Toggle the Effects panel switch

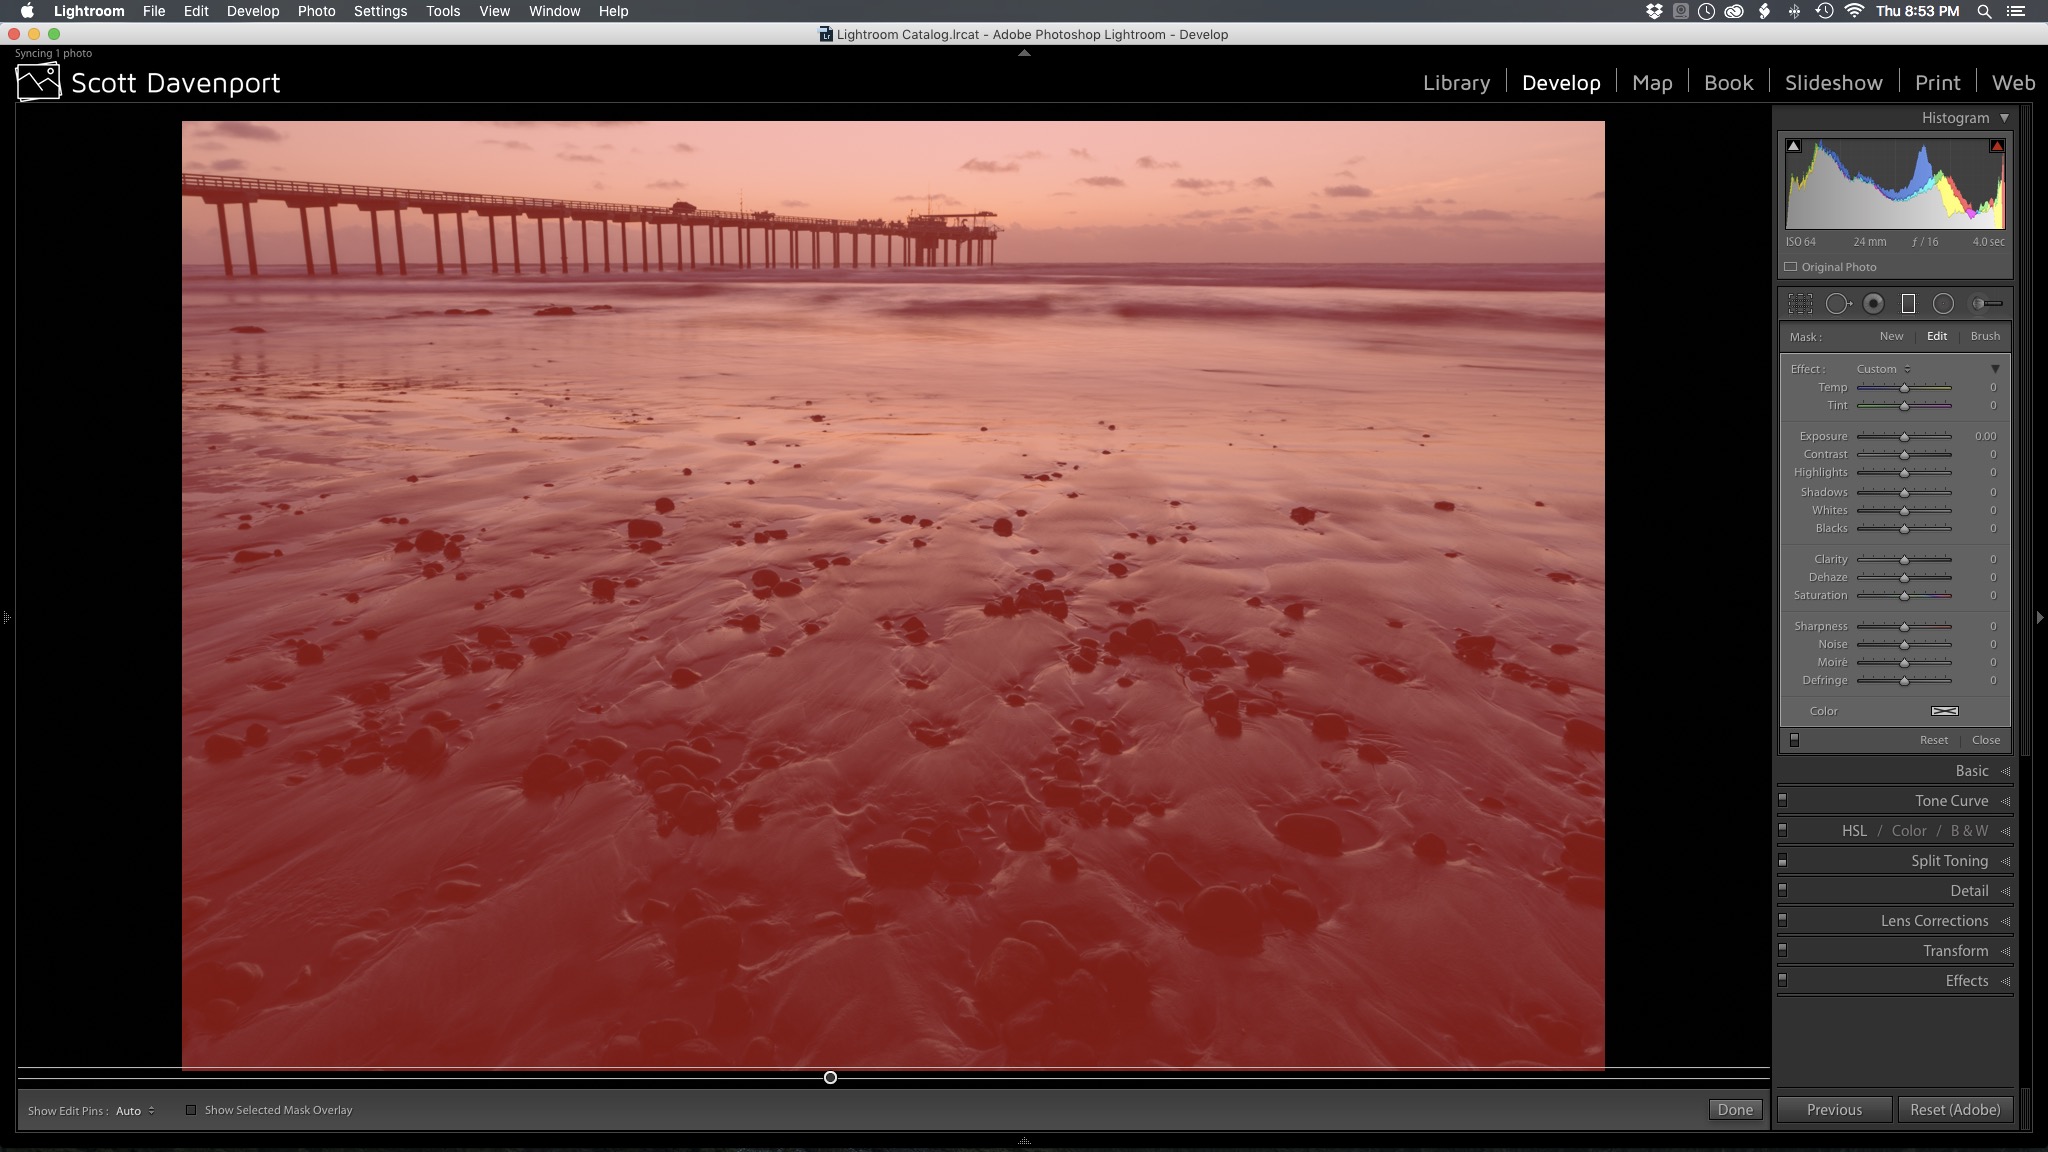[1783, 980]
